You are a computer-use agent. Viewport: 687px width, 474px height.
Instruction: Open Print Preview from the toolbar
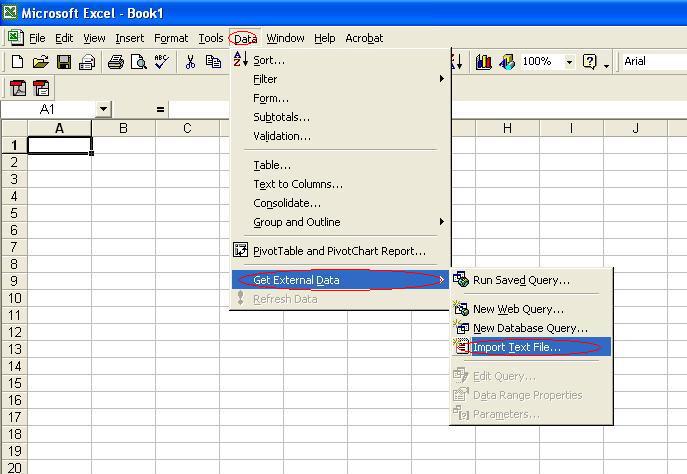tap(139, 62)
